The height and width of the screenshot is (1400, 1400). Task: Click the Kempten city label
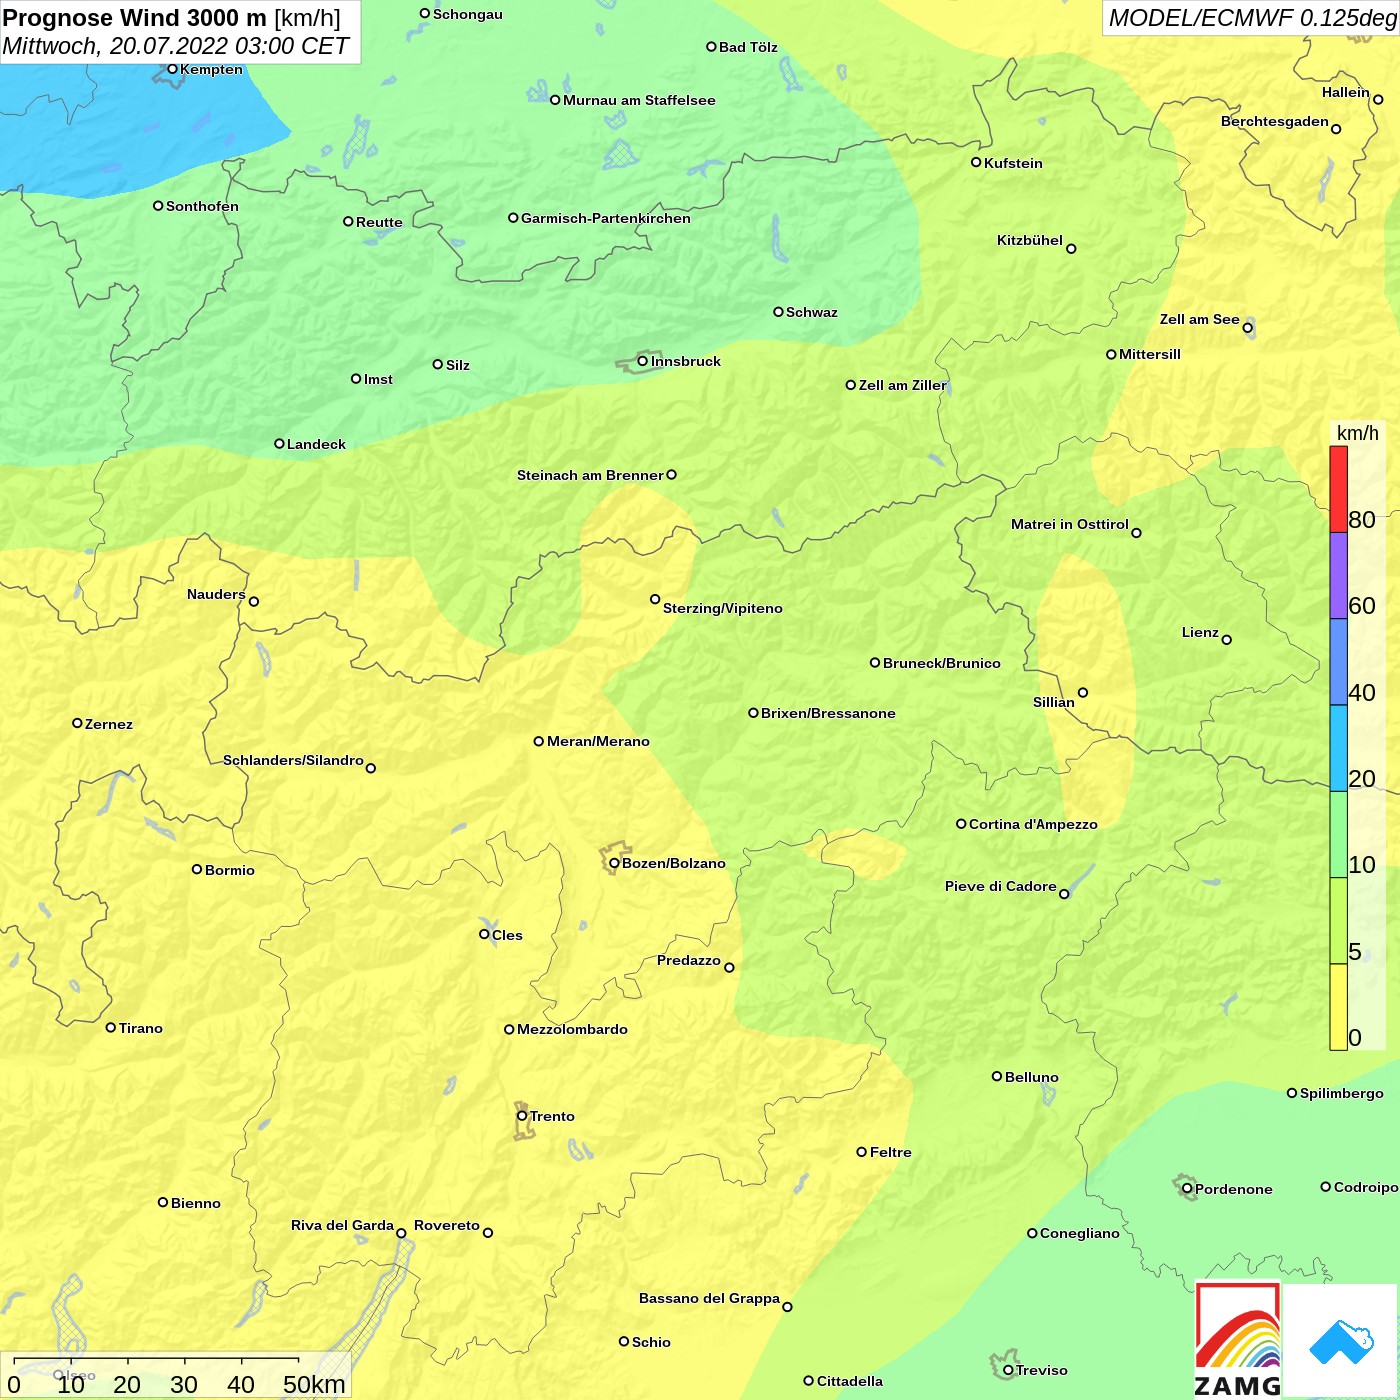211,69
